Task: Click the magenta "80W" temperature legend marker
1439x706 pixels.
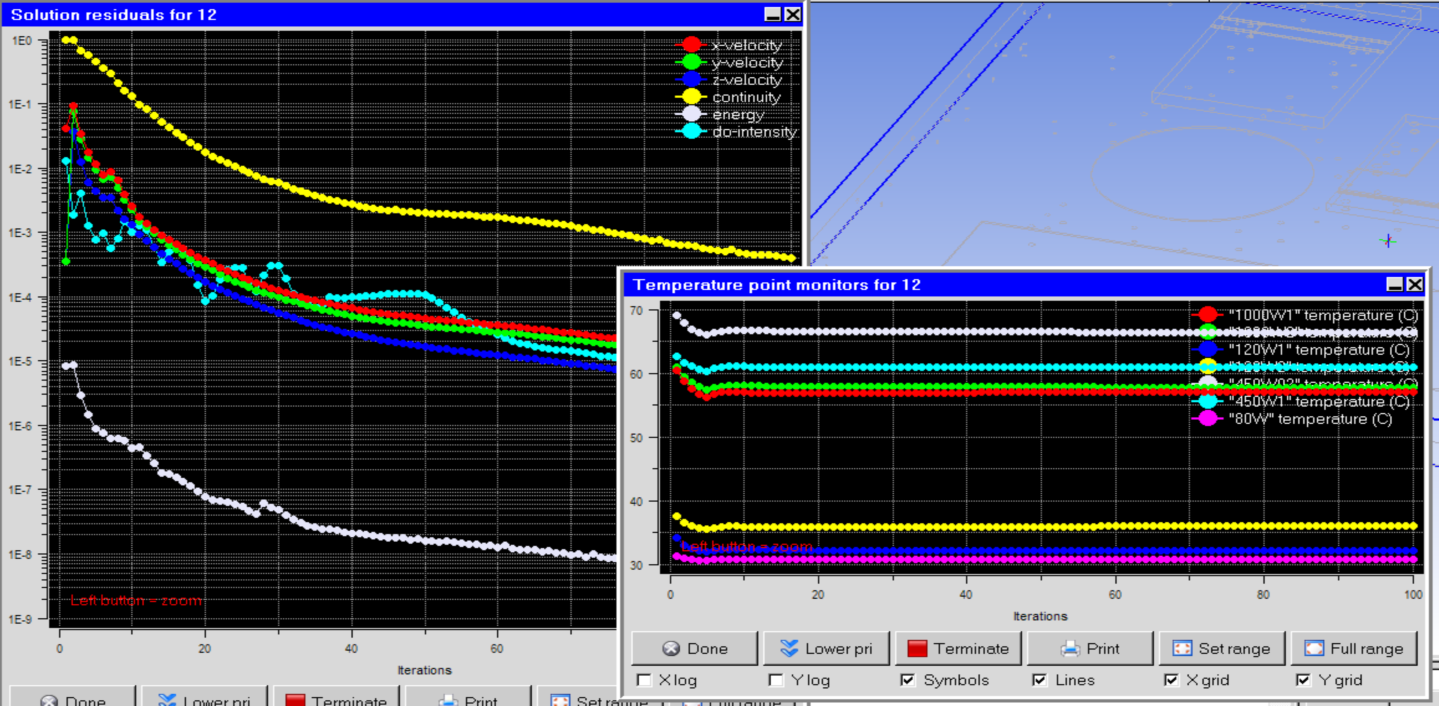Action: (1207, 418)
